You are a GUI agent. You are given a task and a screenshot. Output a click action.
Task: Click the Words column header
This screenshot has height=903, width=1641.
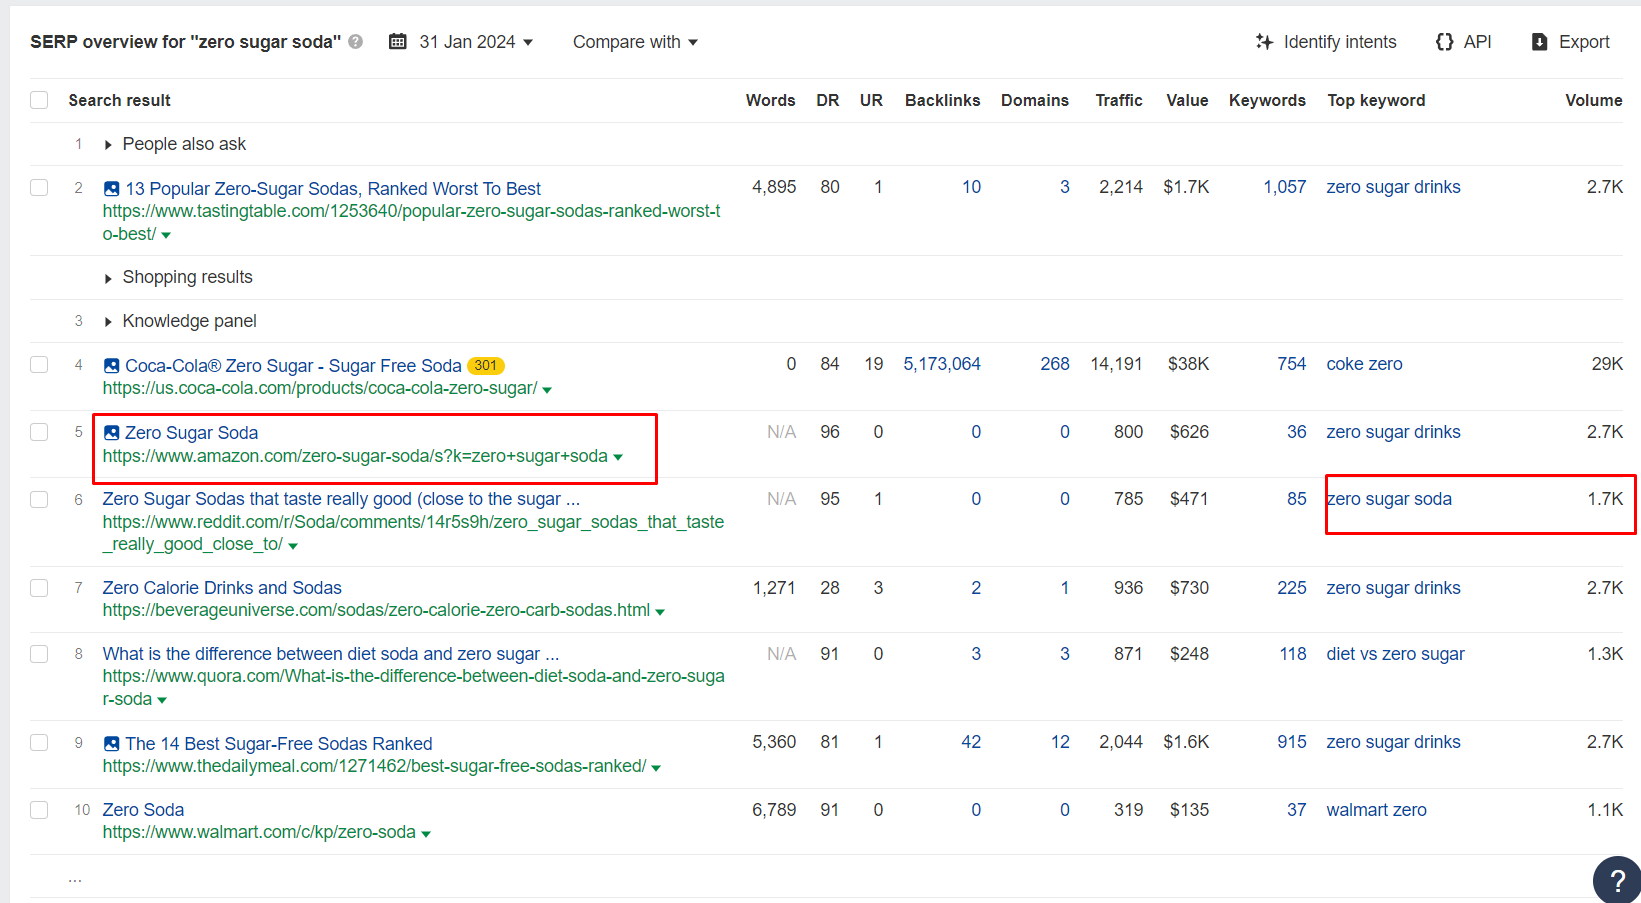770,100
